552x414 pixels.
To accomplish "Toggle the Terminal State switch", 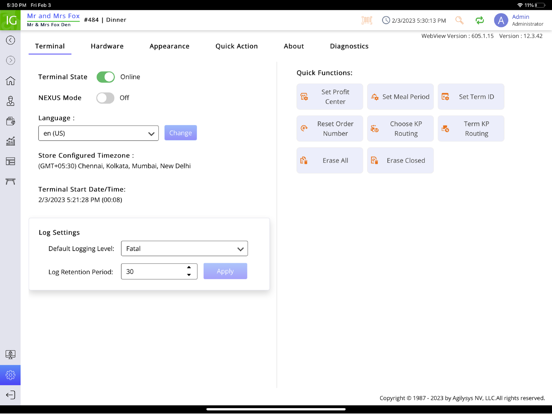I will 106,77.
